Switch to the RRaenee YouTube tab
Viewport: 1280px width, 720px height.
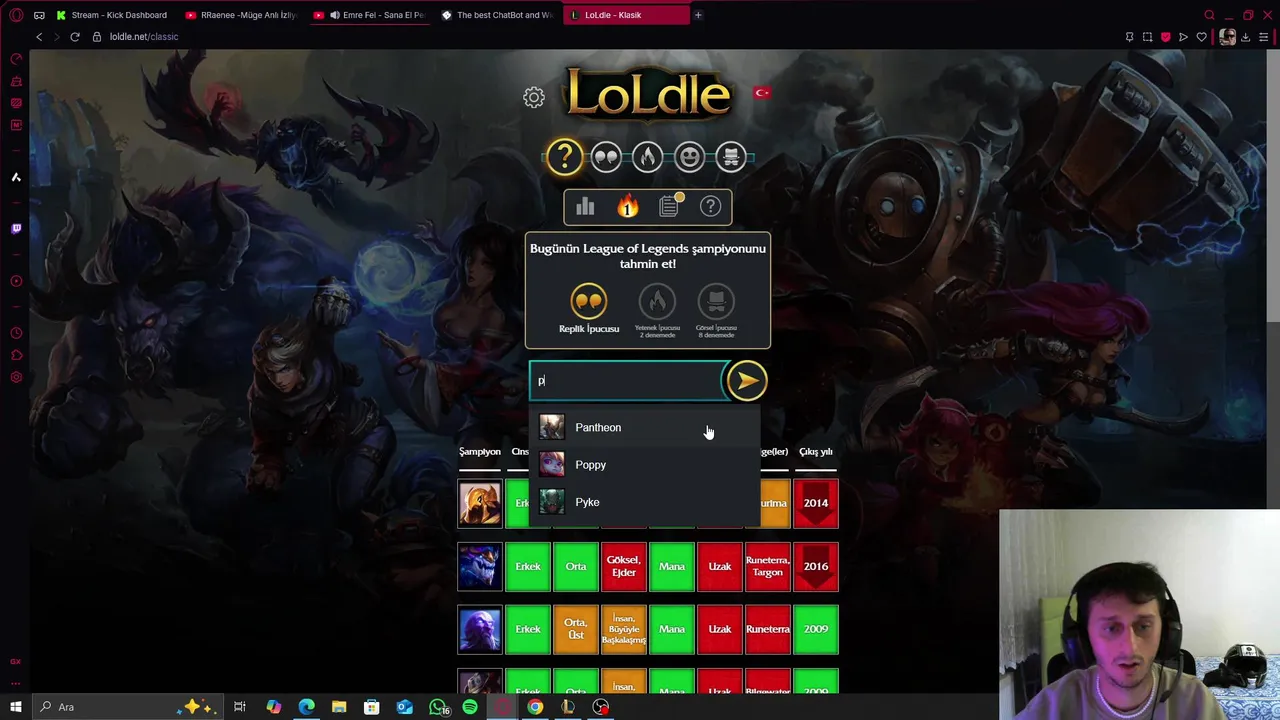tap(240, 15)
